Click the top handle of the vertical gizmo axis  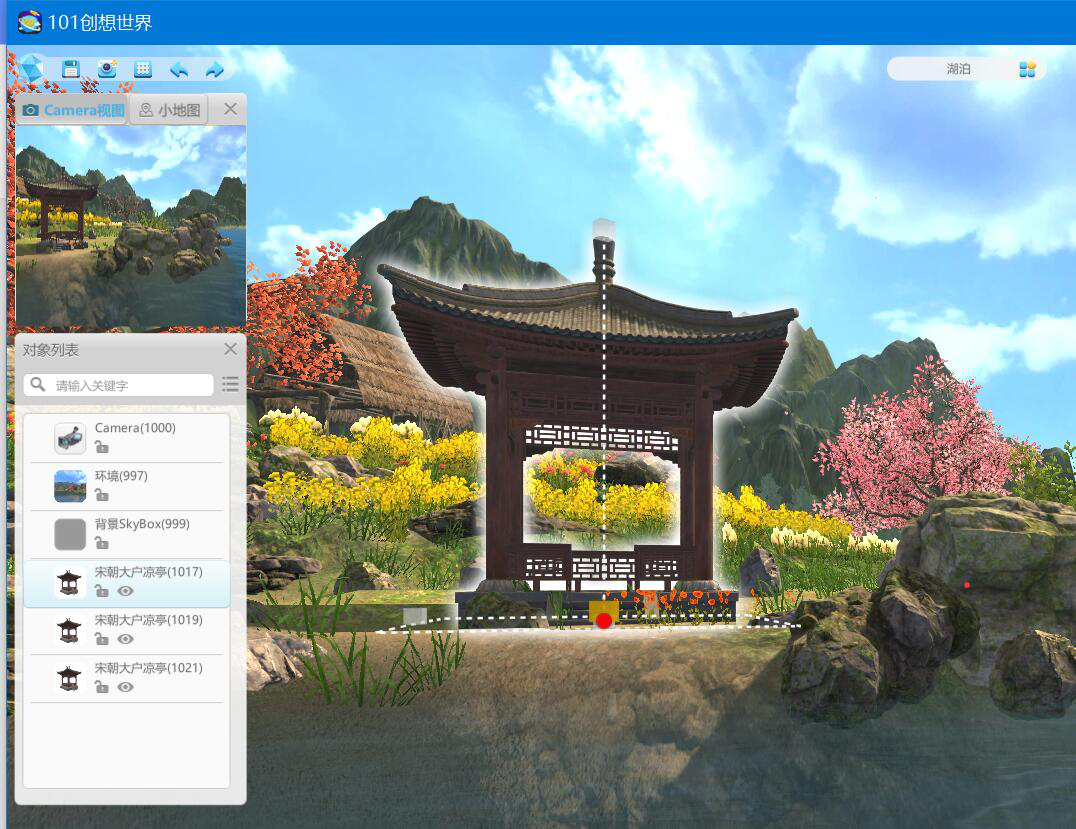[604, 229]
